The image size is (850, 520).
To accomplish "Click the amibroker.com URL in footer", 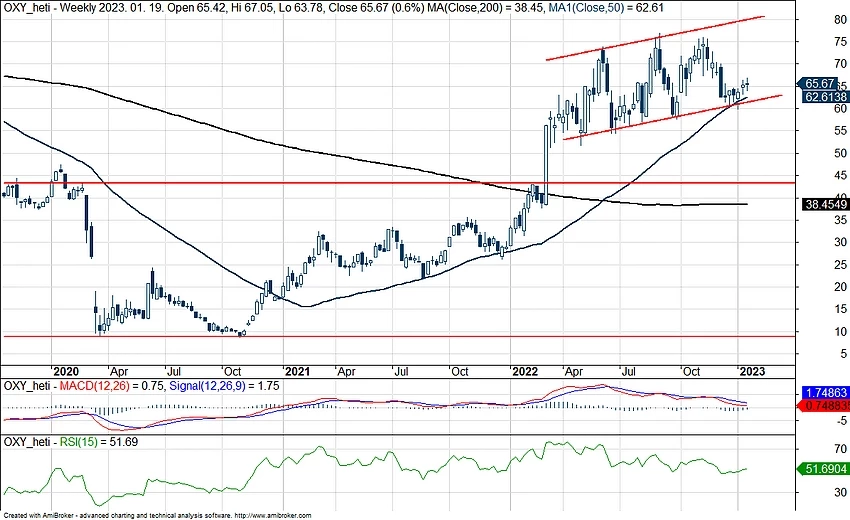I will [x=273, y=516].
